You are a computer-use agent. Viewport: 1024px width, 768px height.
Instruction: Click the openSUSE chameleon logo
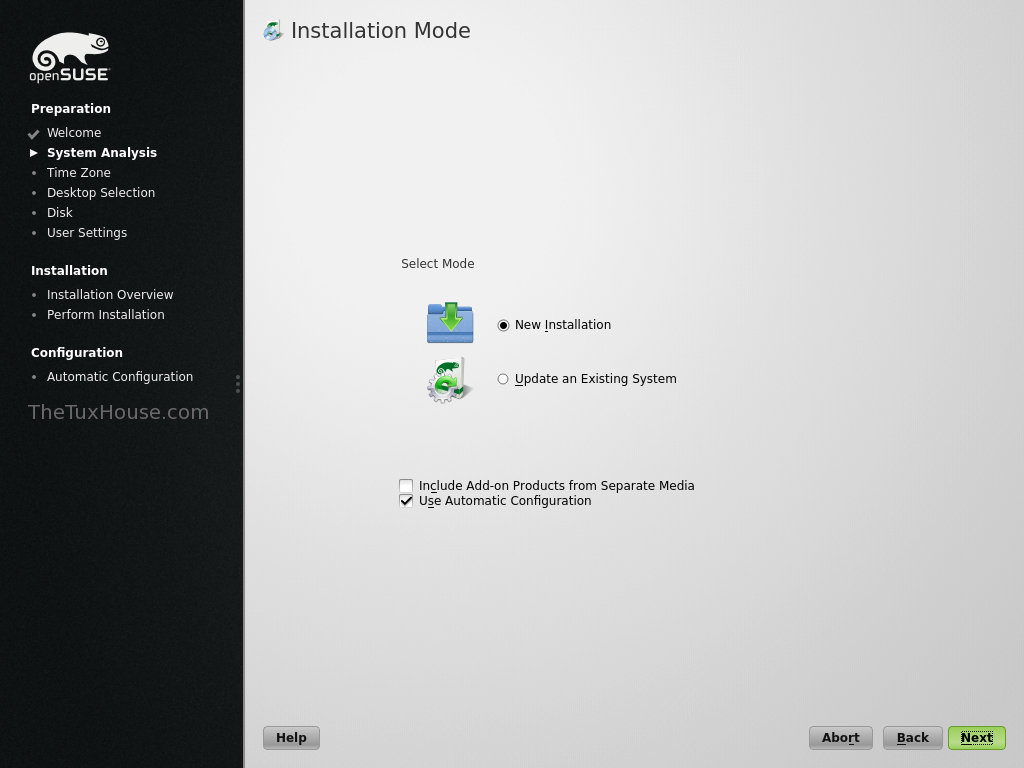click(70, 57)
